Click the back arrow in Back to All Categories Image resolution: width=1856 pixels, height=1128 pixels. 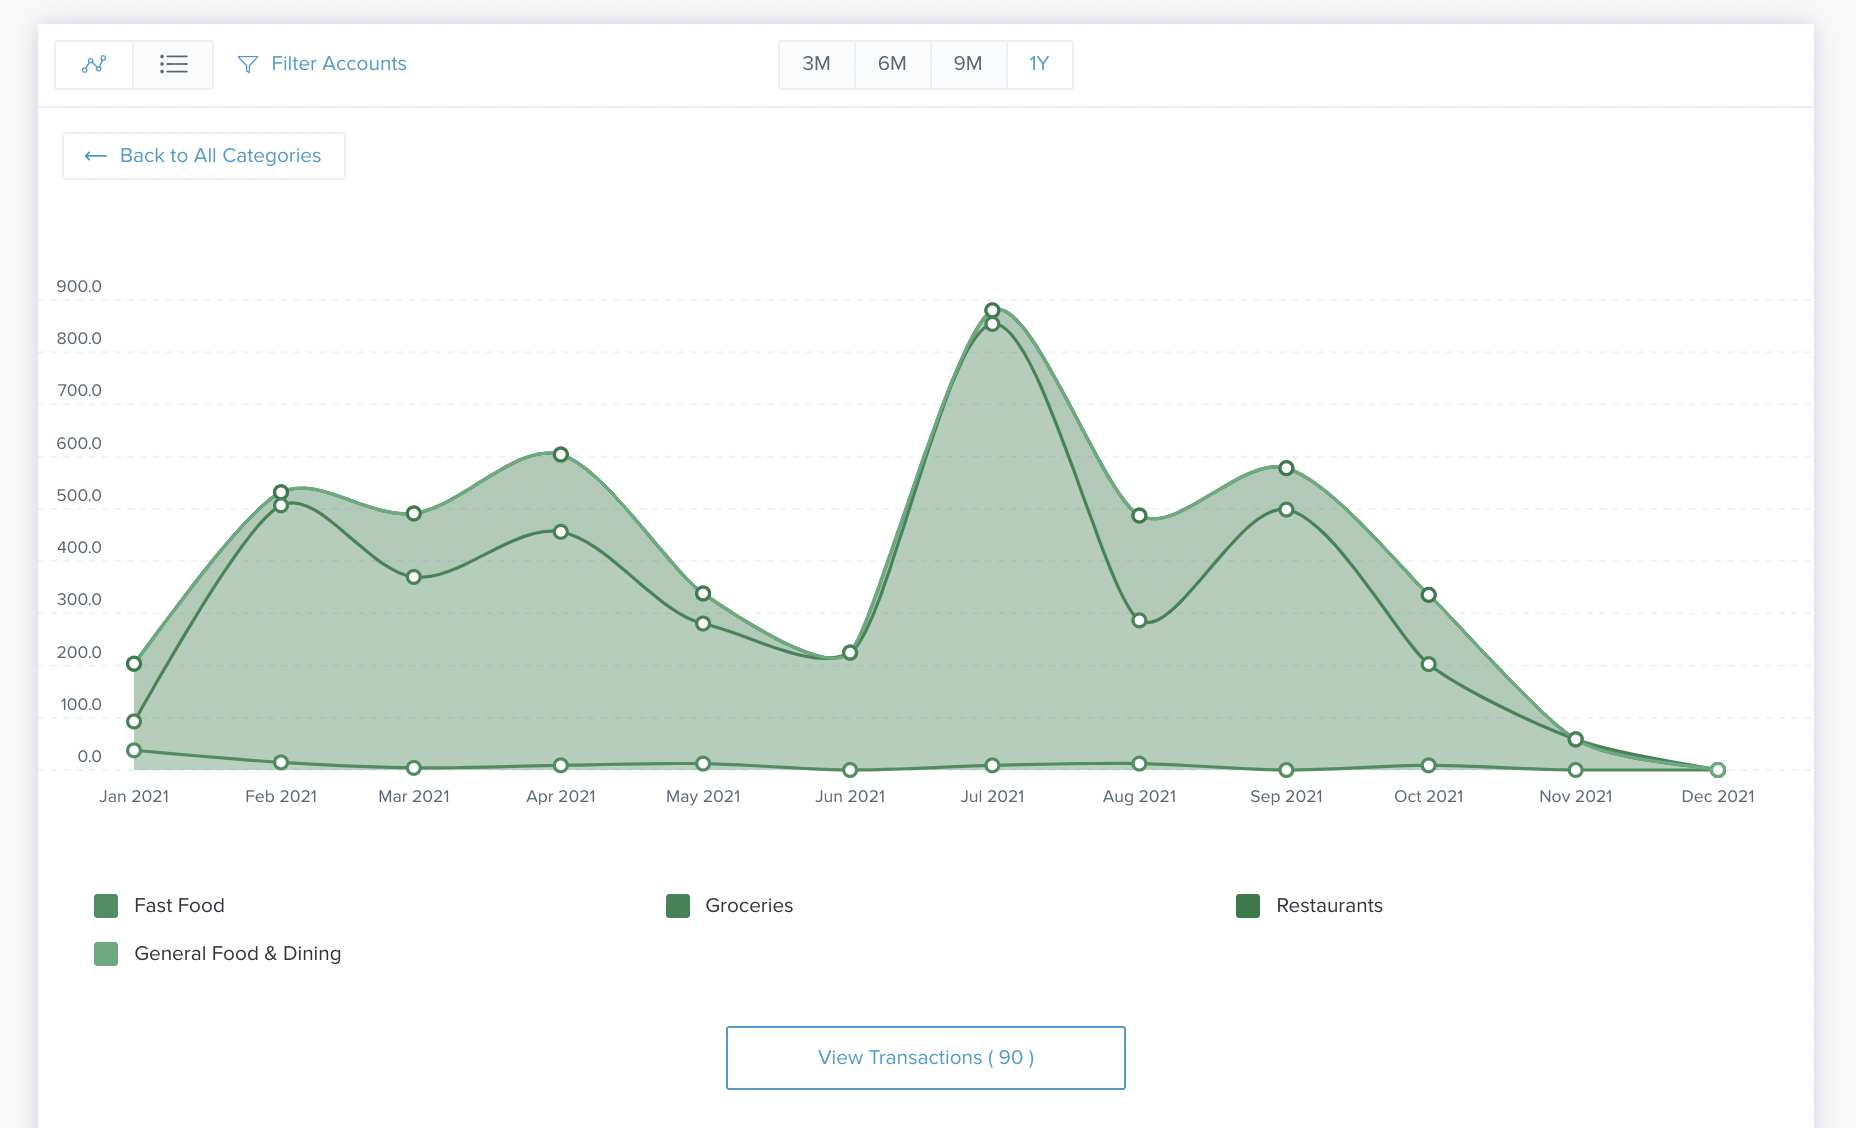click(95, 155)
